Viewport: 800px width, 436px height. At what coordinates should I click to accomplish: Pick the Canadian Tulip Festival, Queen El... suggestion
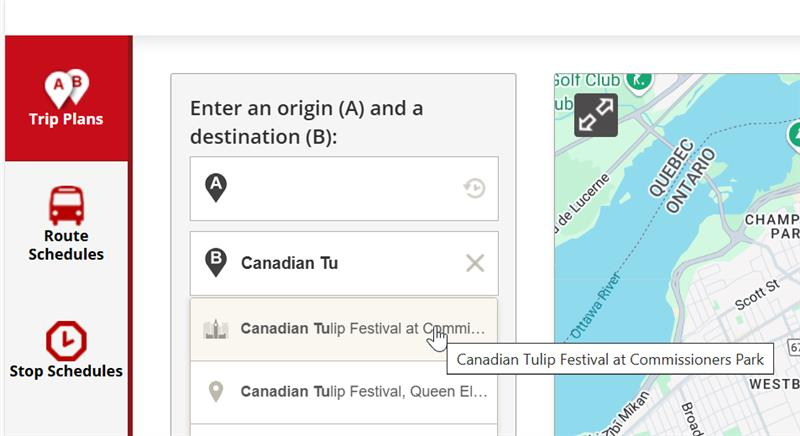click(344, 392)
